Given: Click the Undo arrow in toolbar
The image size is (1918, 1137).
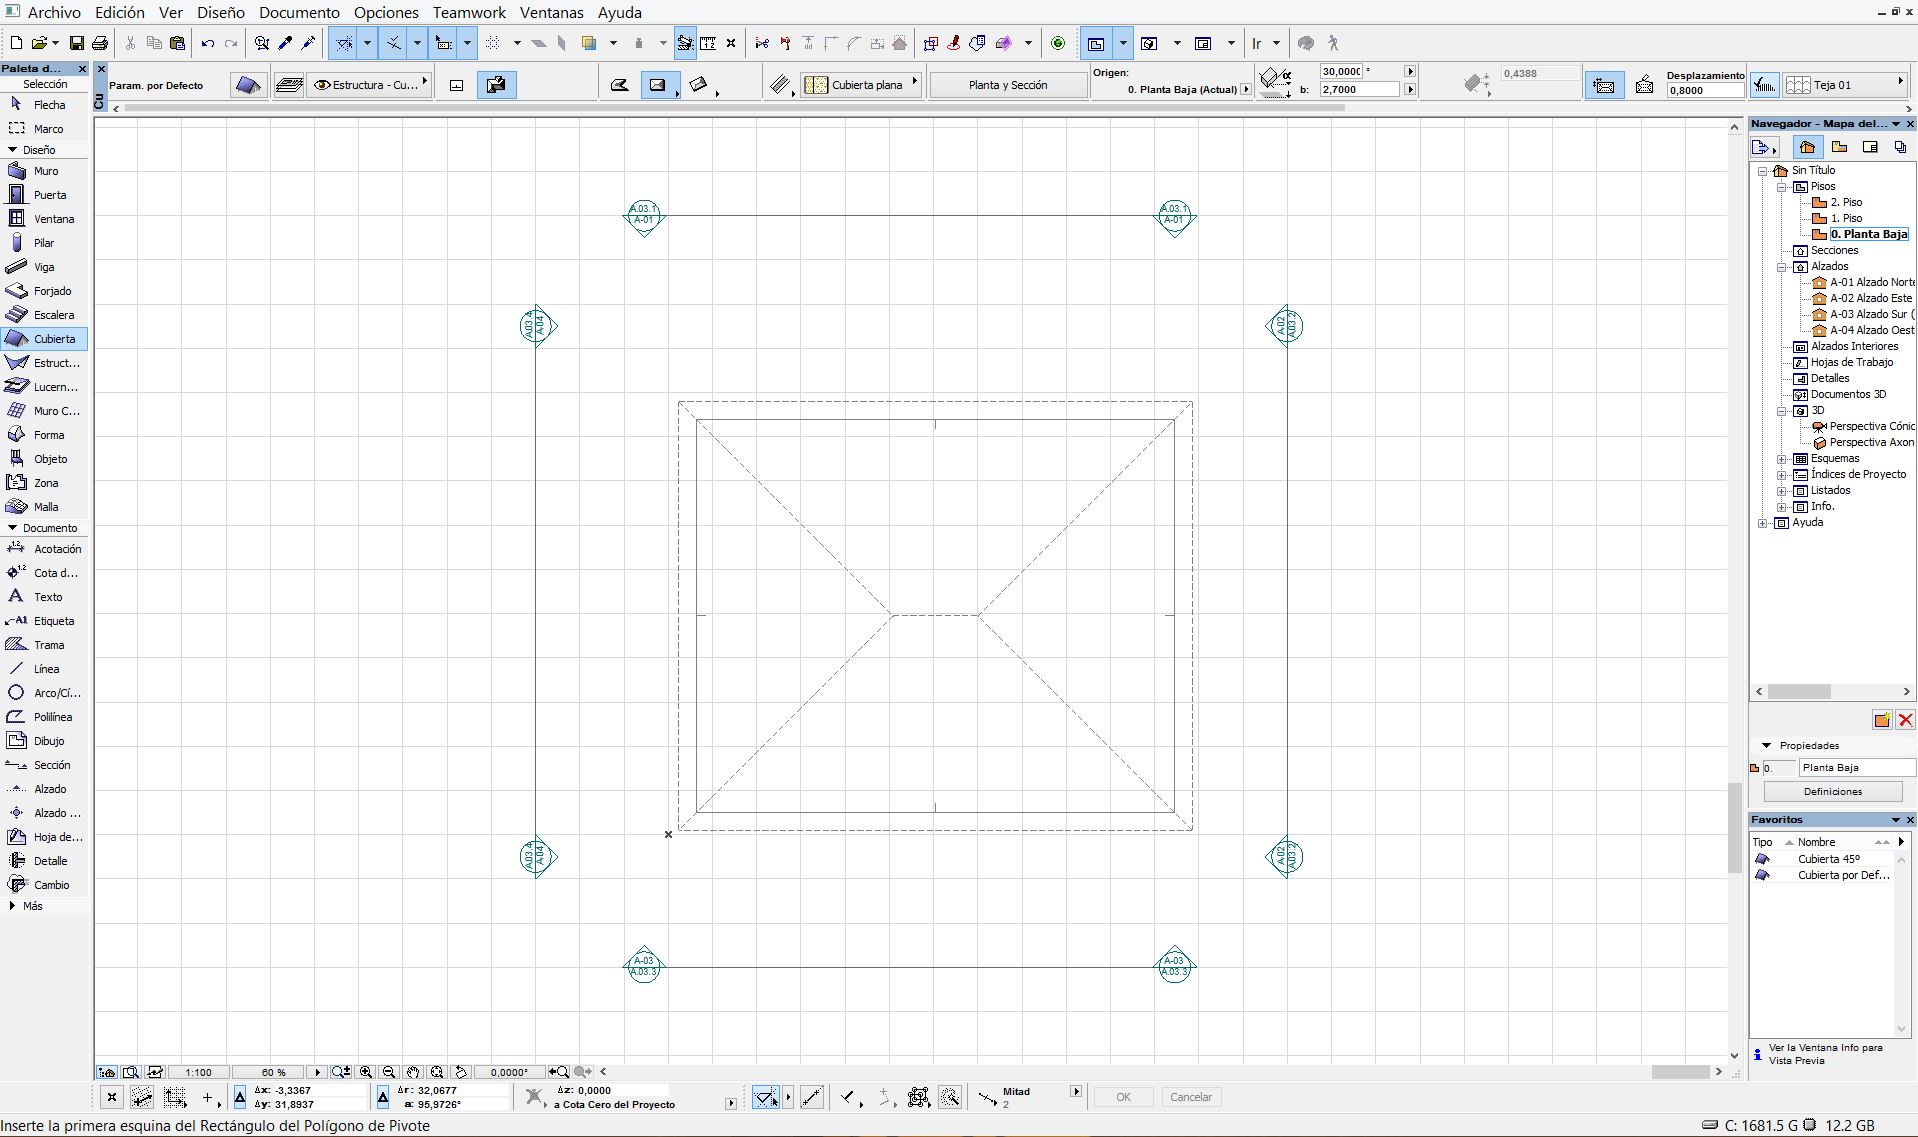Looking at the screenshot, I should [x=208, y=43].
